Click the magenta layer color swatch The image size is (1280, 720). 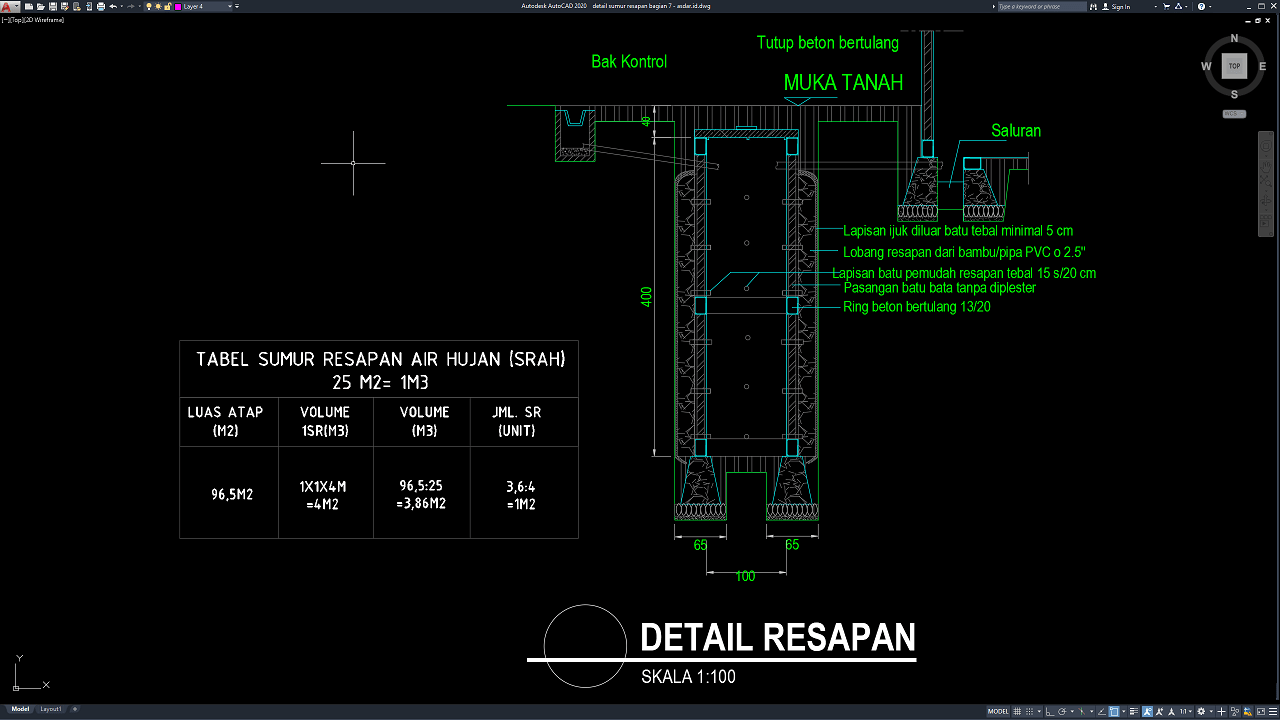click(178, 6)
